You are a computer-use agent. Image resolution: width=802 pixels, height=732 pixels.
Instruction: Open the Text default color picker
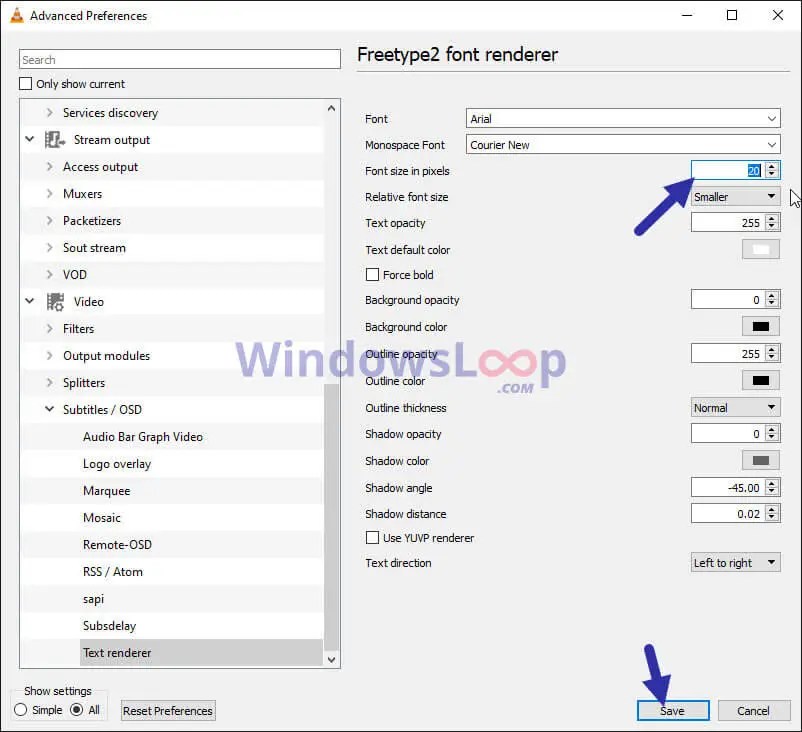(761, 250)
